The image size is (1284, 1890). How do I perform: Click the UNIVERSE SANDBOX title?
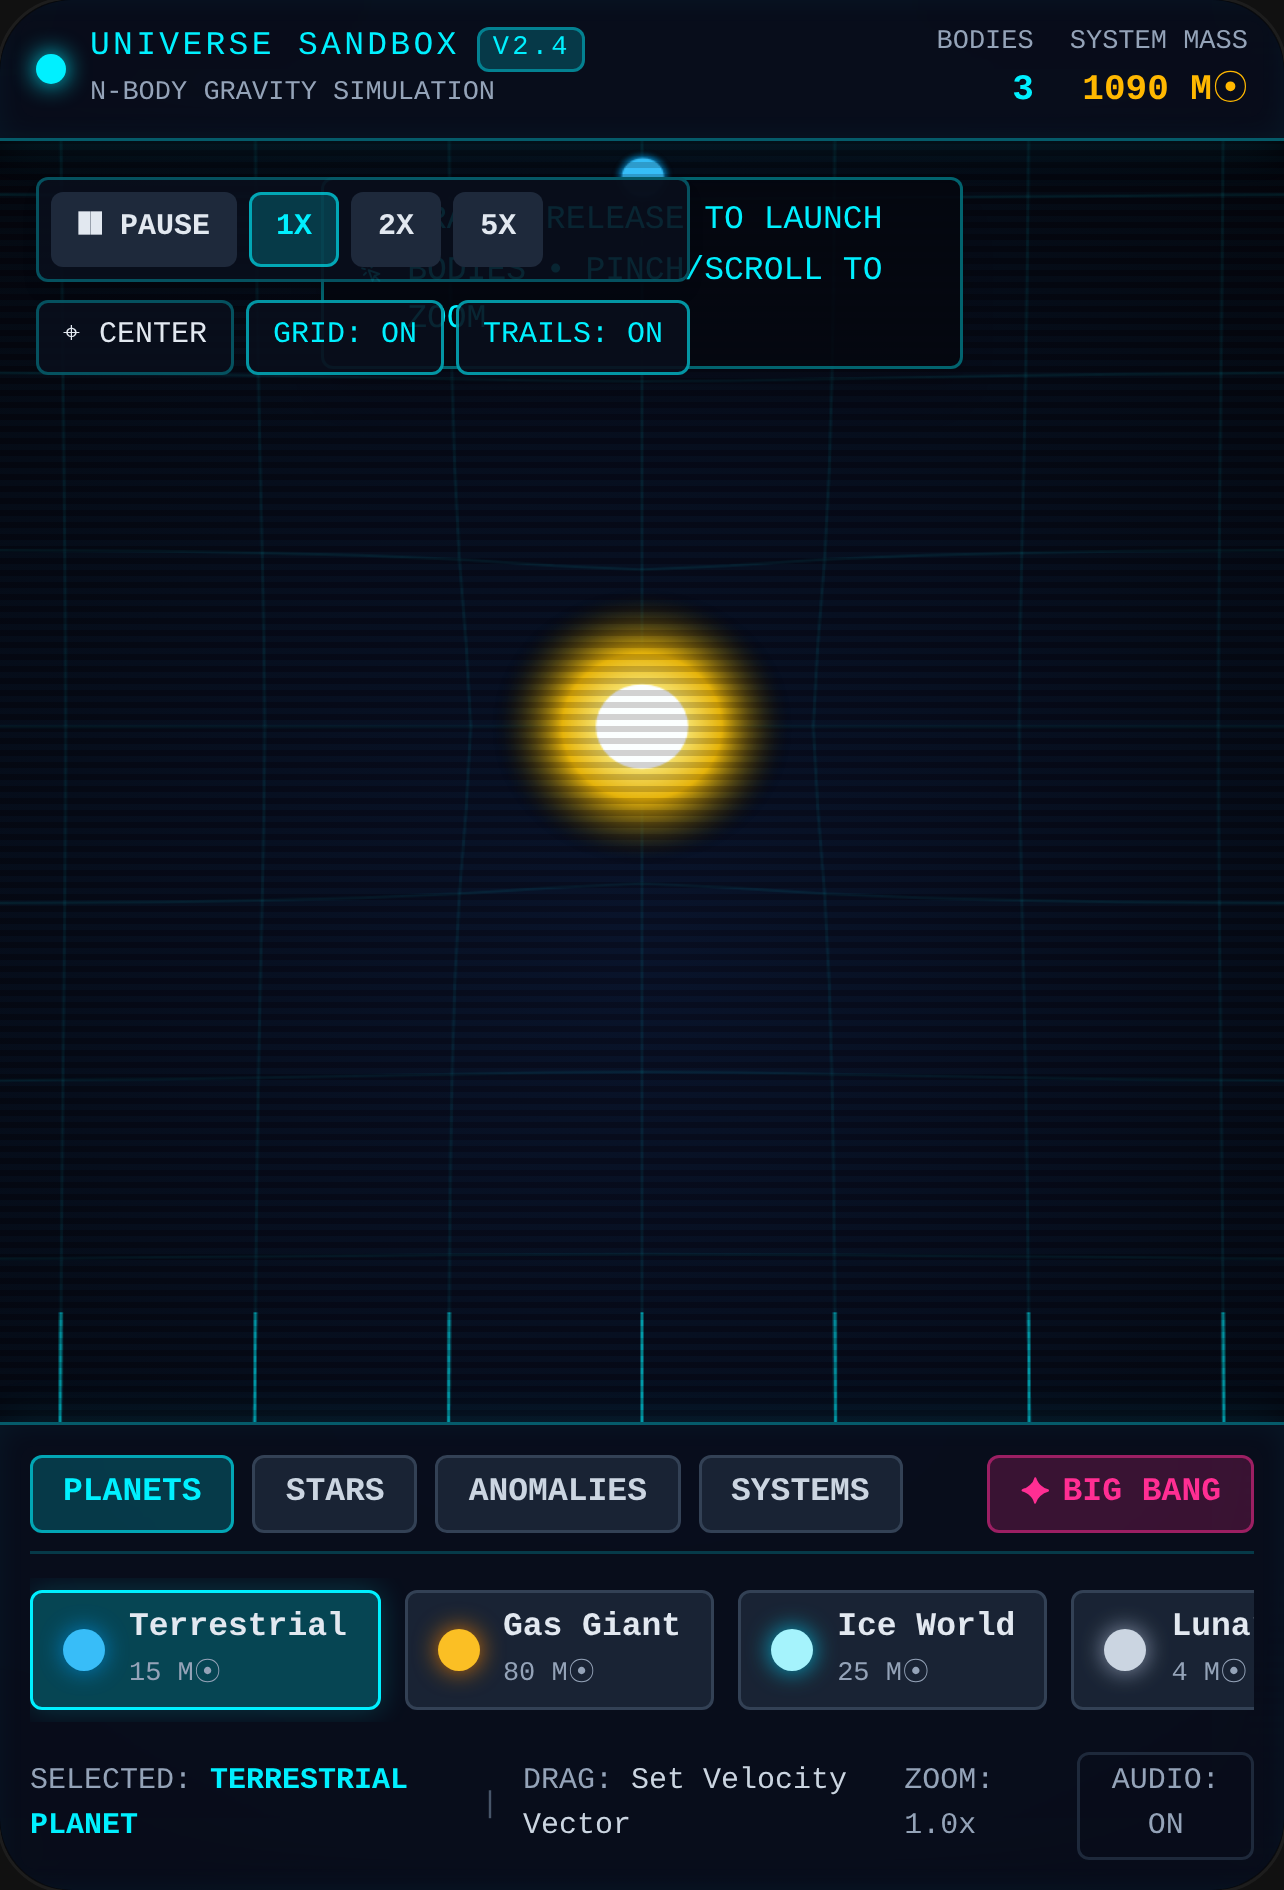[x=274, y=45]
